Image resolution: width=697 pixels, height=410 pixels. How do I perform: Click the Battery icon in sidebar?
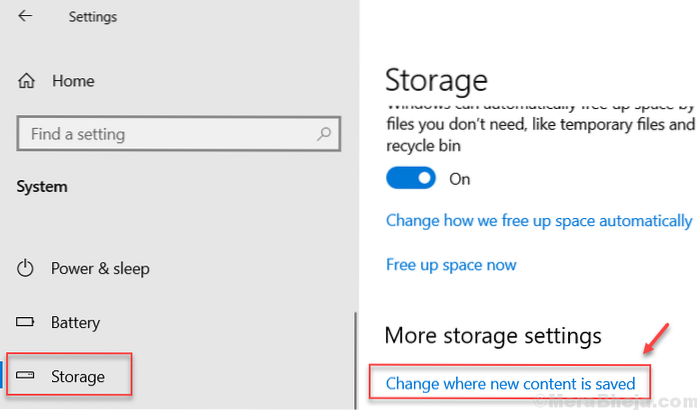26,322
